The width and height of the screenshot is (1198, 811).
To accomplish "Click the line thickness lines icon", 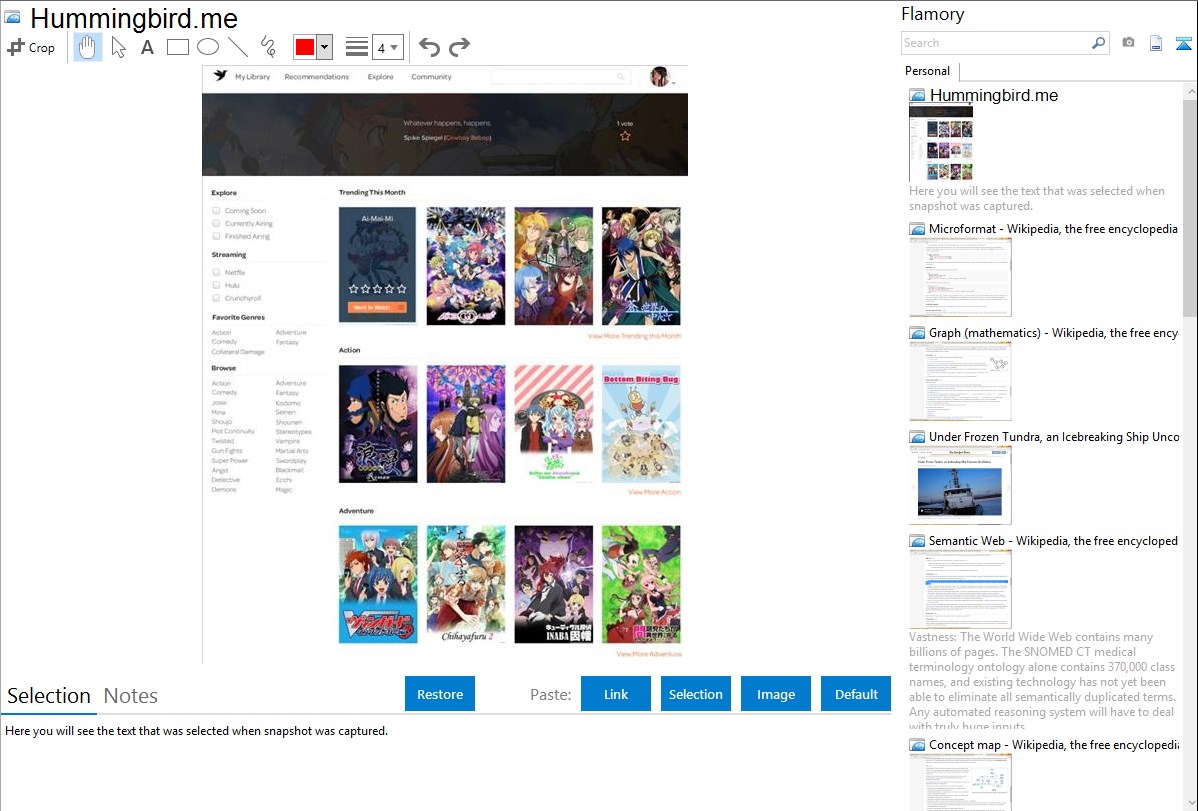I will point(357,47).
